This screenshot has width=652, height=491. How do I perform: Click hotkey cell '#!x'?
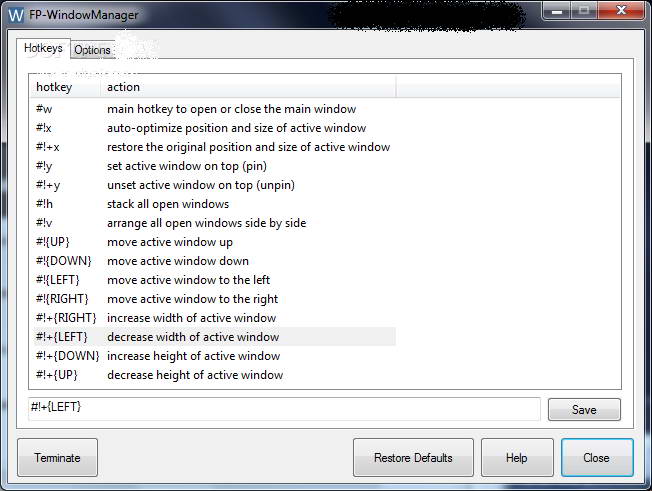44,128
